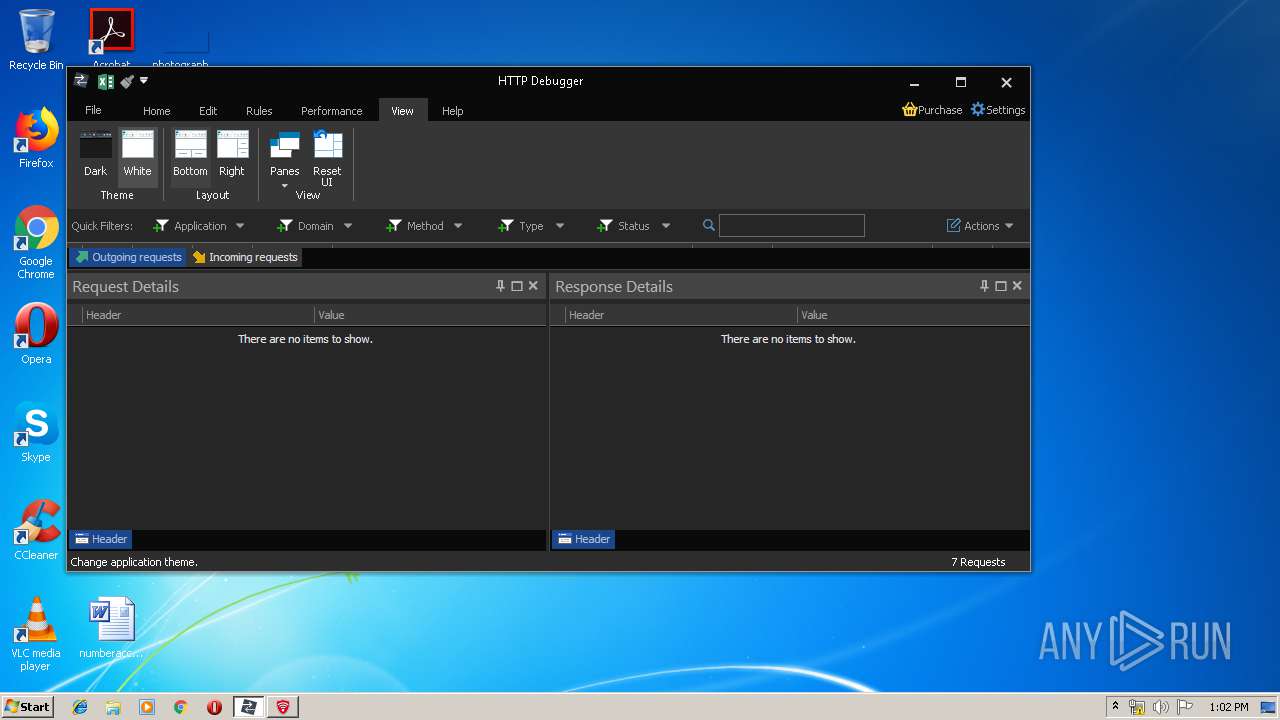Click Internet Explorer in the taskbar
The width and height of the screenshot is (1280, 720).
(x=80, y=707)
